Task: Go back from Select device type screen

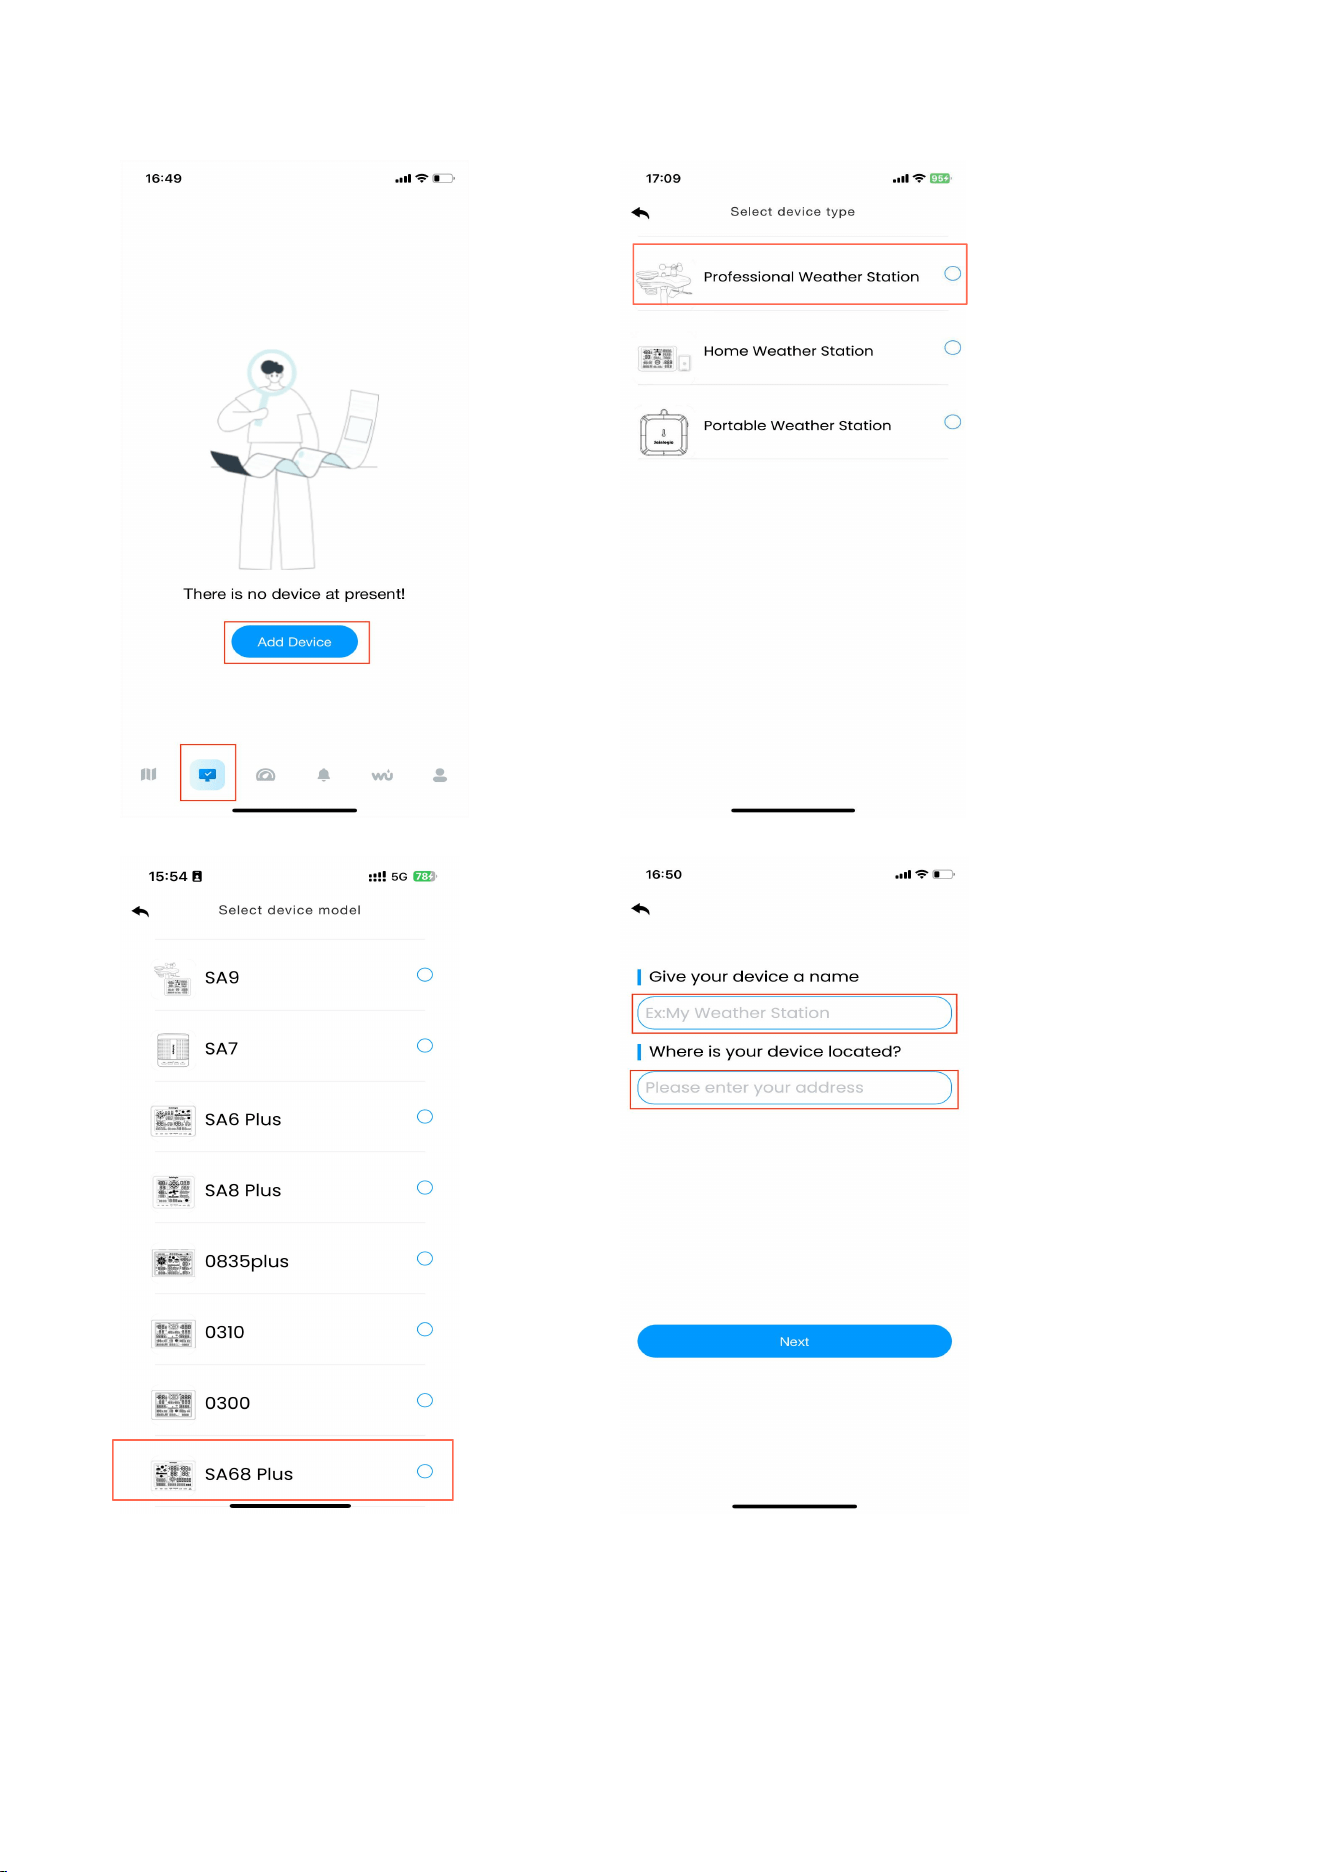Action: pyautogui.click(x=641, y=213)
